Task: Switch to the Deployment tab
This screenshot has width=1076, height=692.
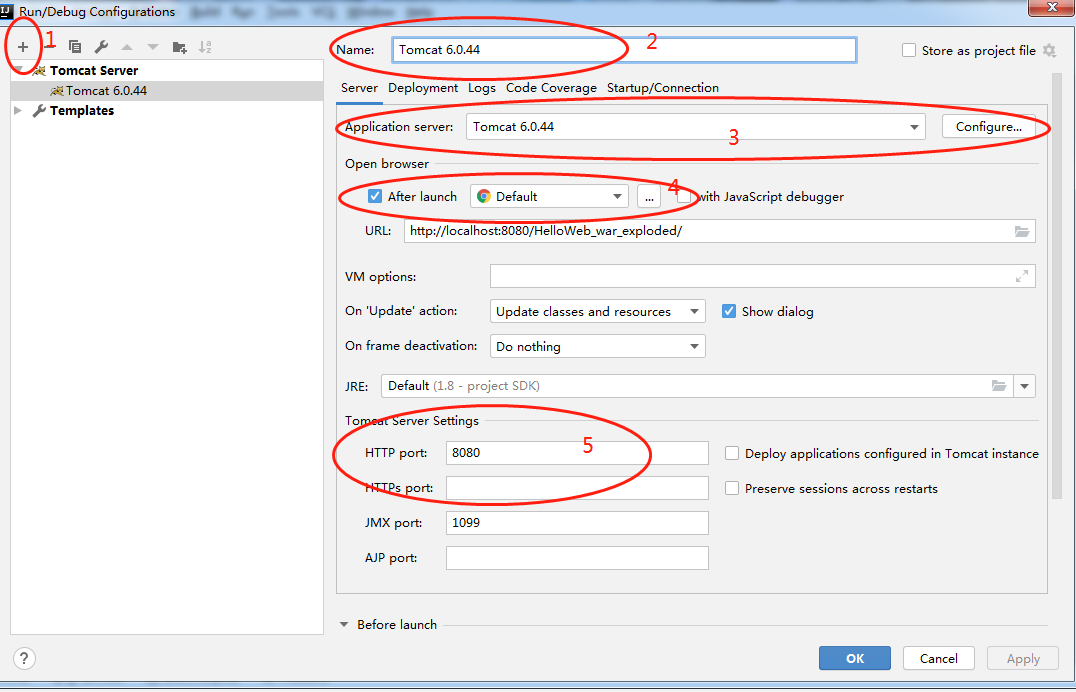Action: (x=423, y=88)
